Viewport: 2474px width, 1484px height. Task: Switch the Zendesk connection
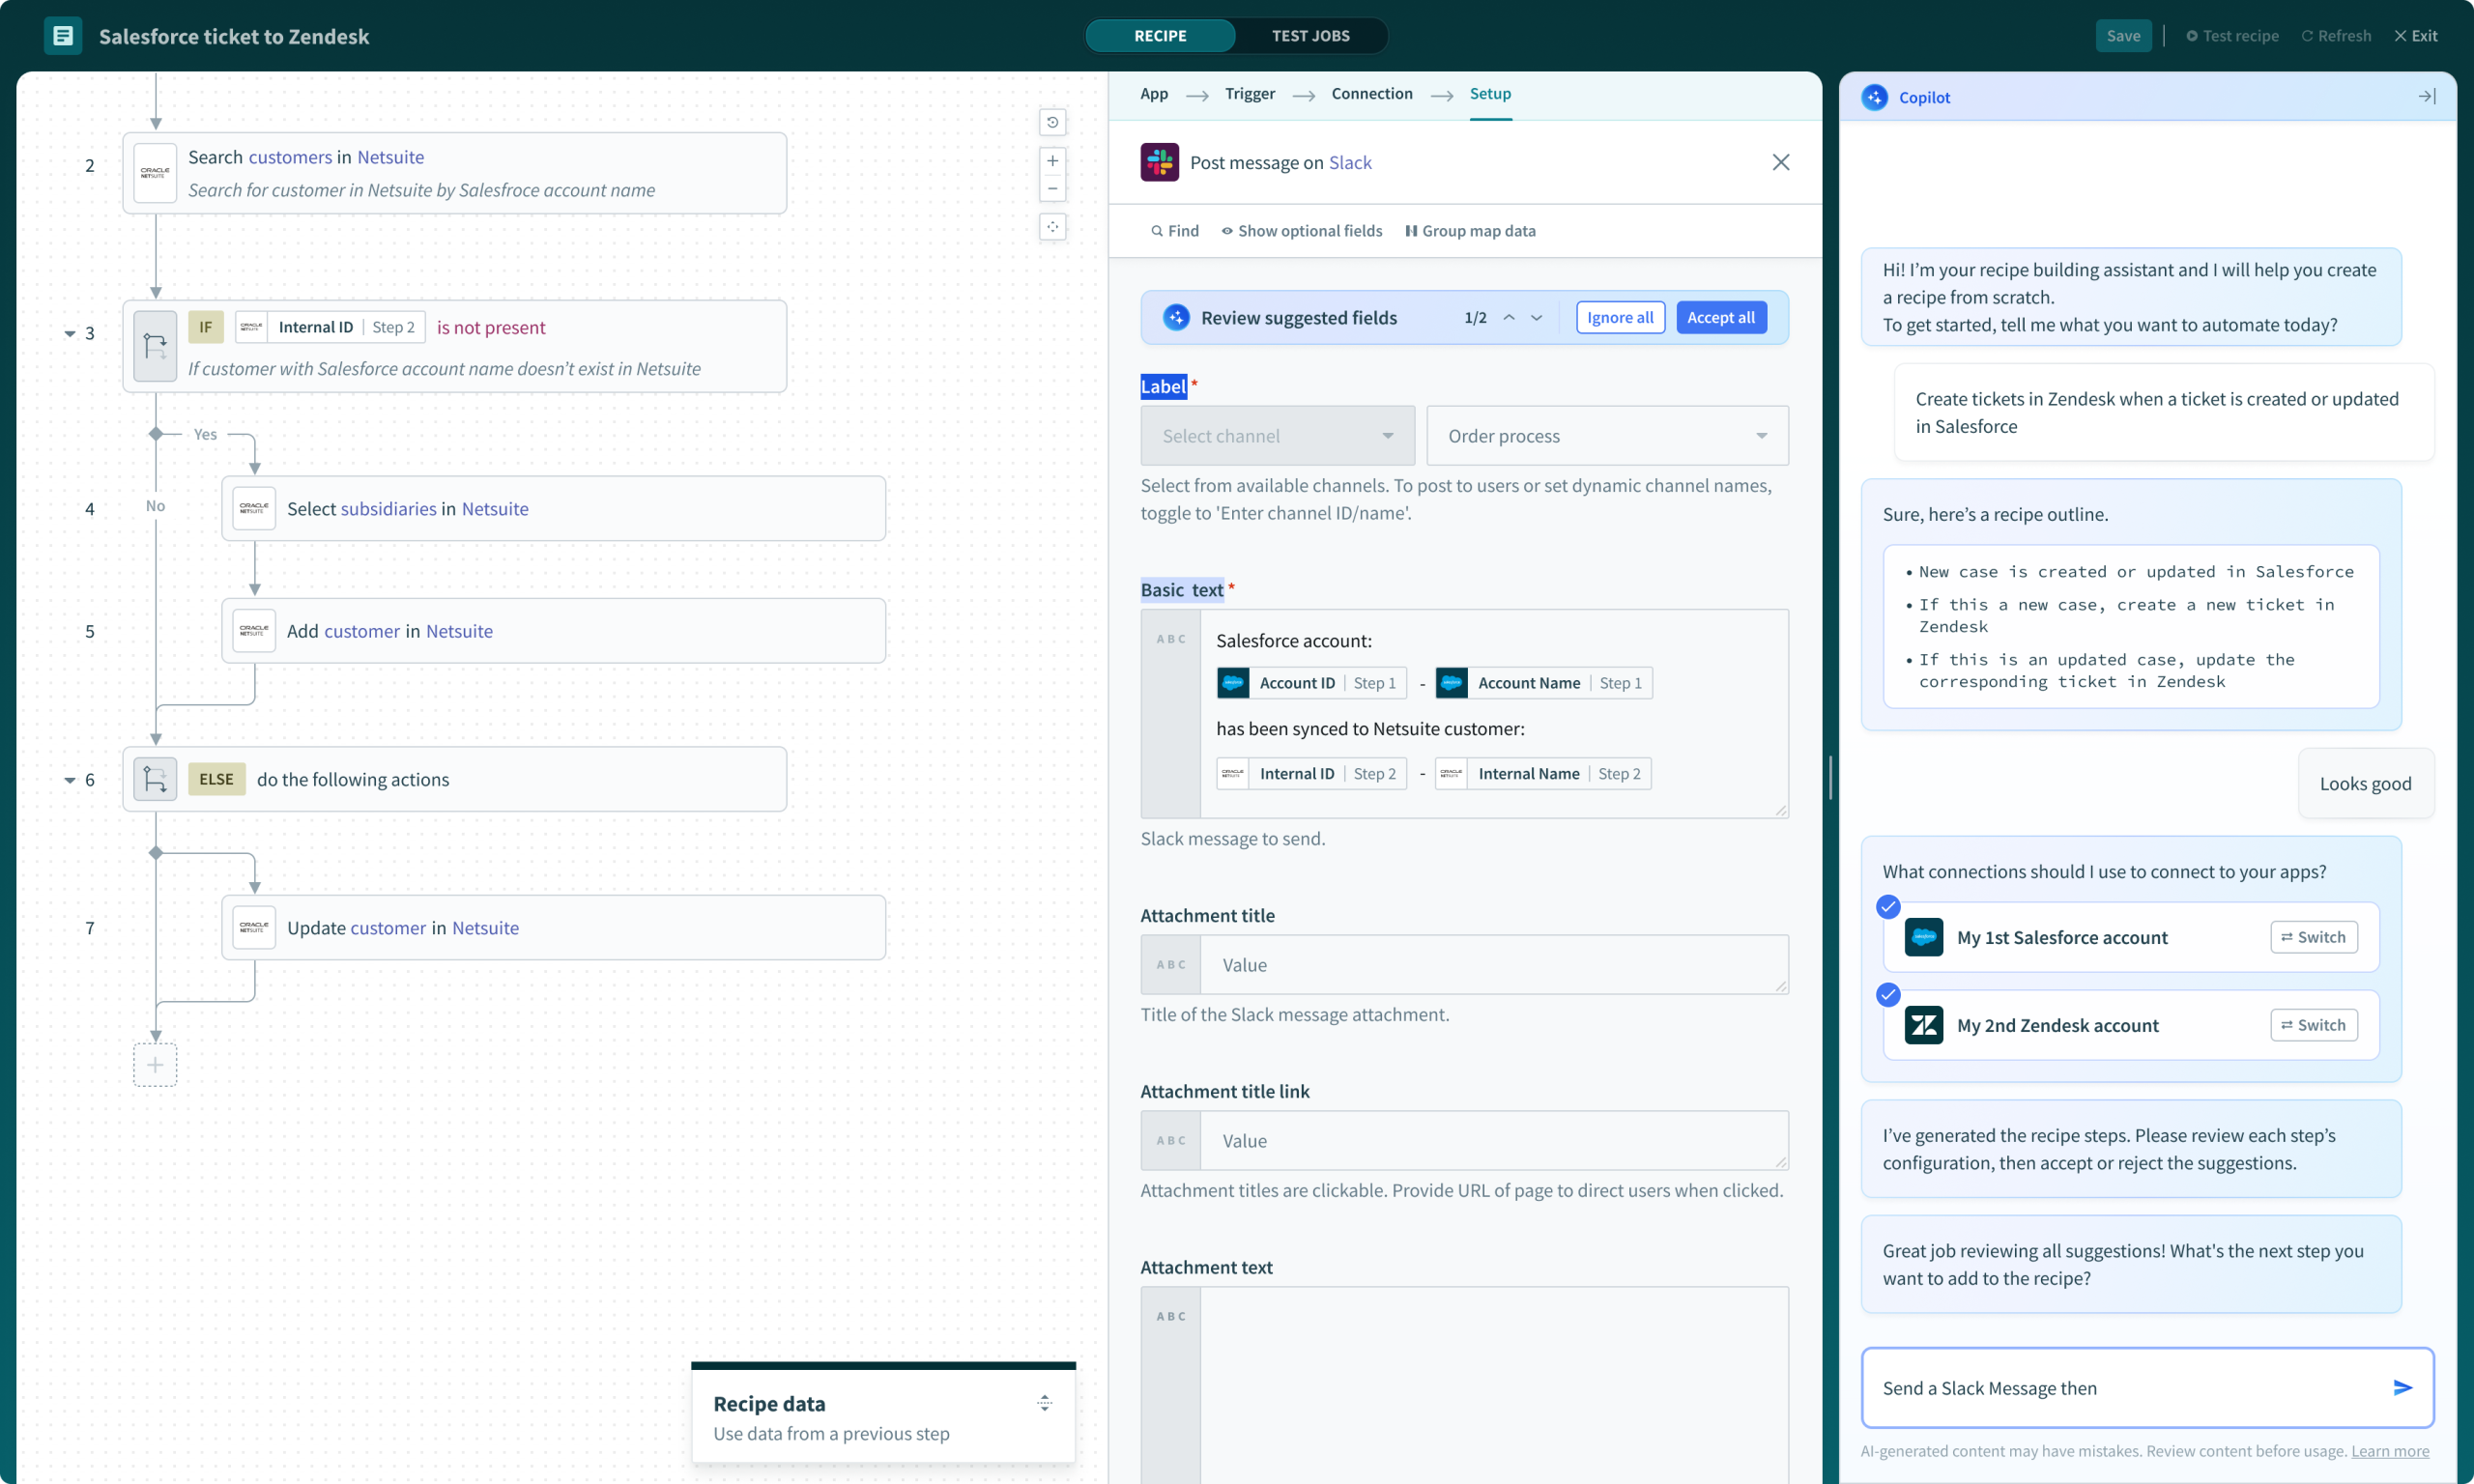tap(2313, 1025)
